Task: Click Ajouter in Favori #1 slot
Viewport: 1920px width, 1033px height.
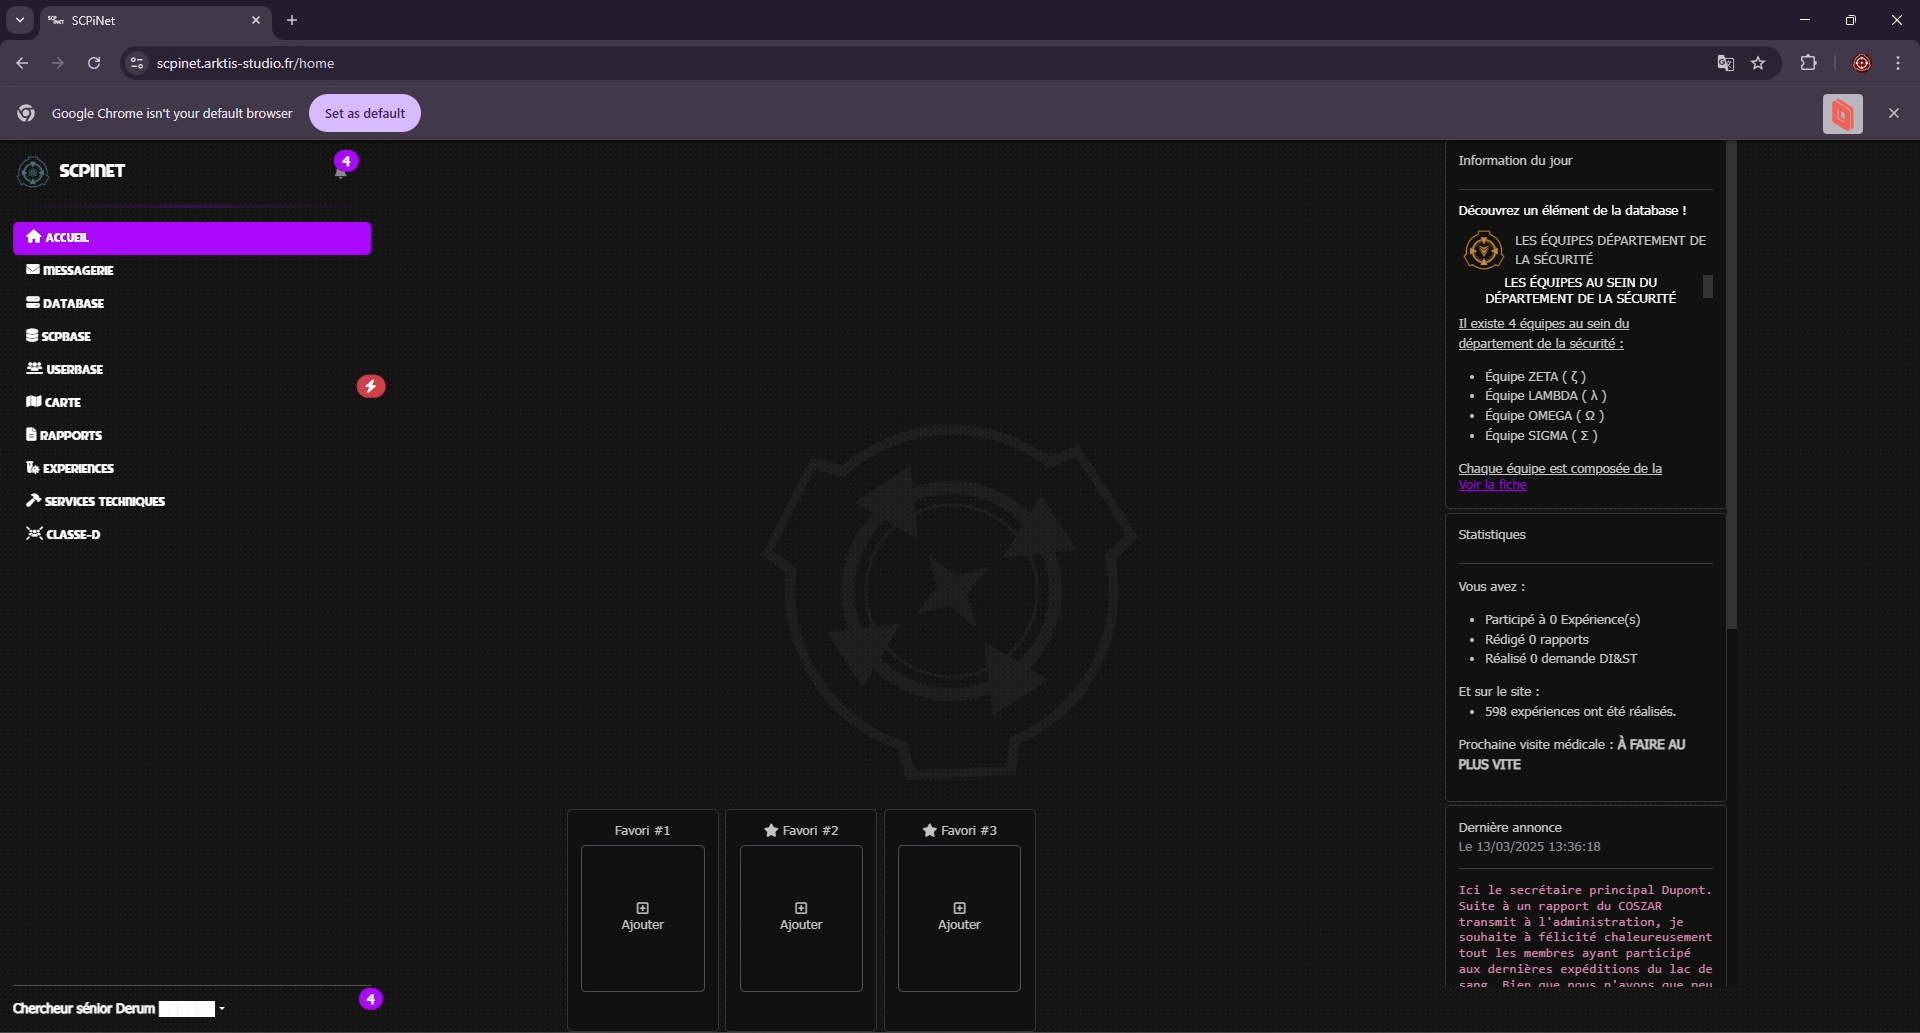Action: 642,917
